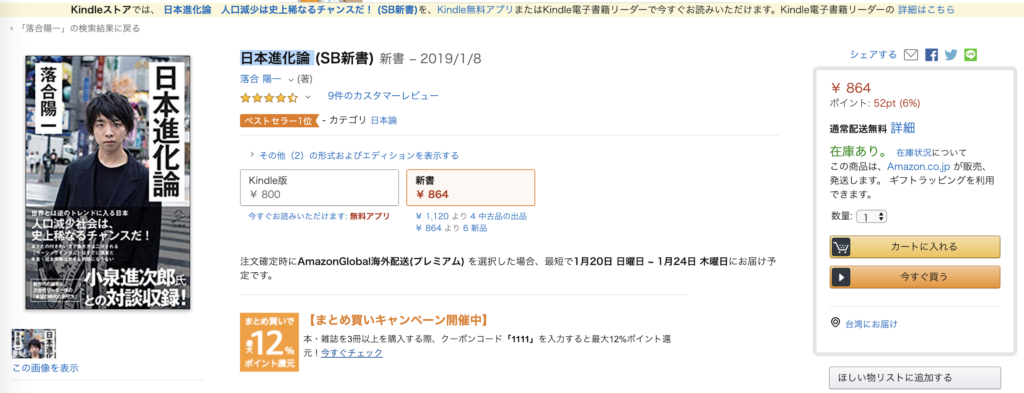Image resolution: width=1024 pixels, height=393 pixels.
Task: Go back to 落合陽一 search results
Action: pos(74,28)
